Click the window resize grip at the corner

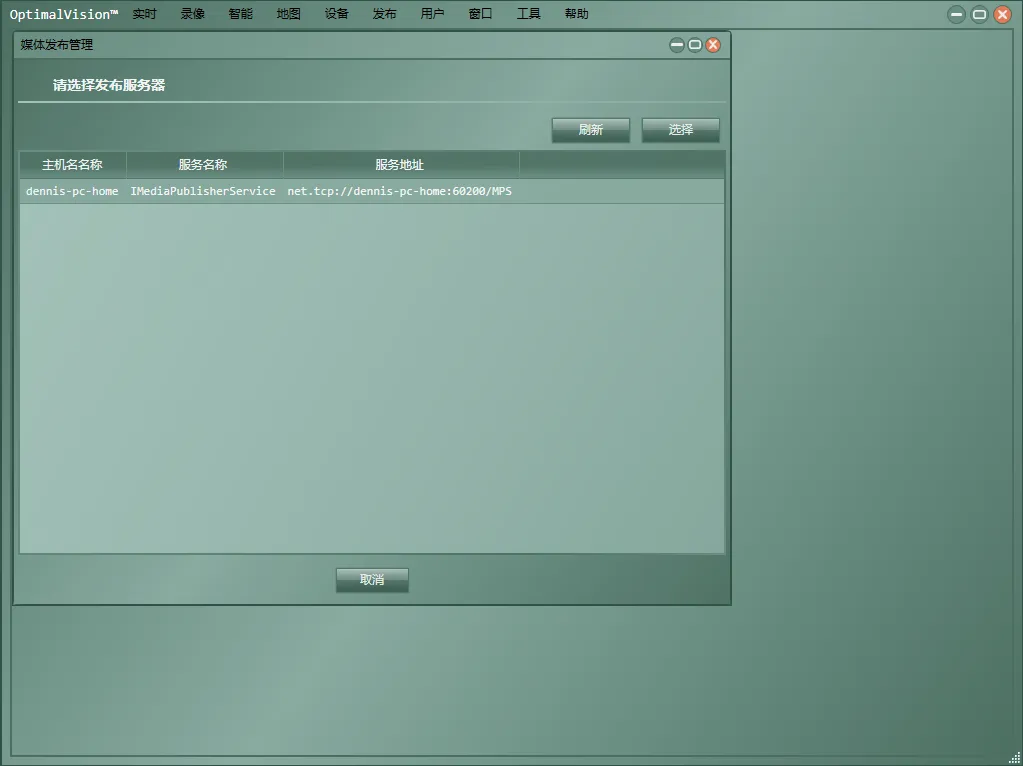click(x=1013, y=757)
